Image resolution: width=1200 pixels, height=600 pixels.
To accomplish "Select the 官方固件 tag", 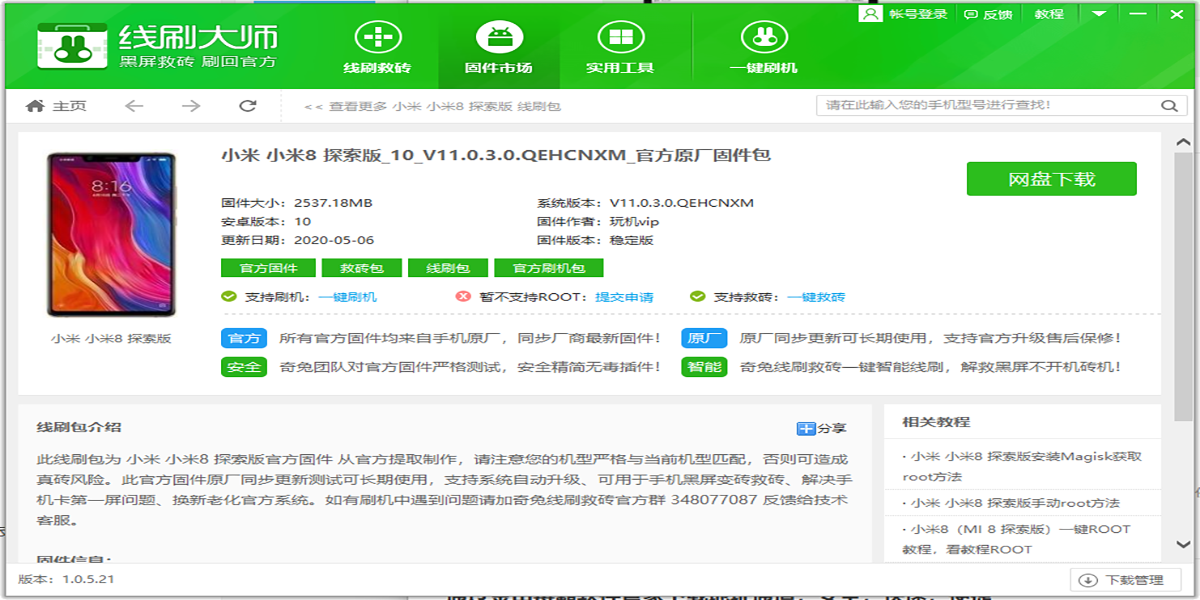I will [x=268, y=268].
